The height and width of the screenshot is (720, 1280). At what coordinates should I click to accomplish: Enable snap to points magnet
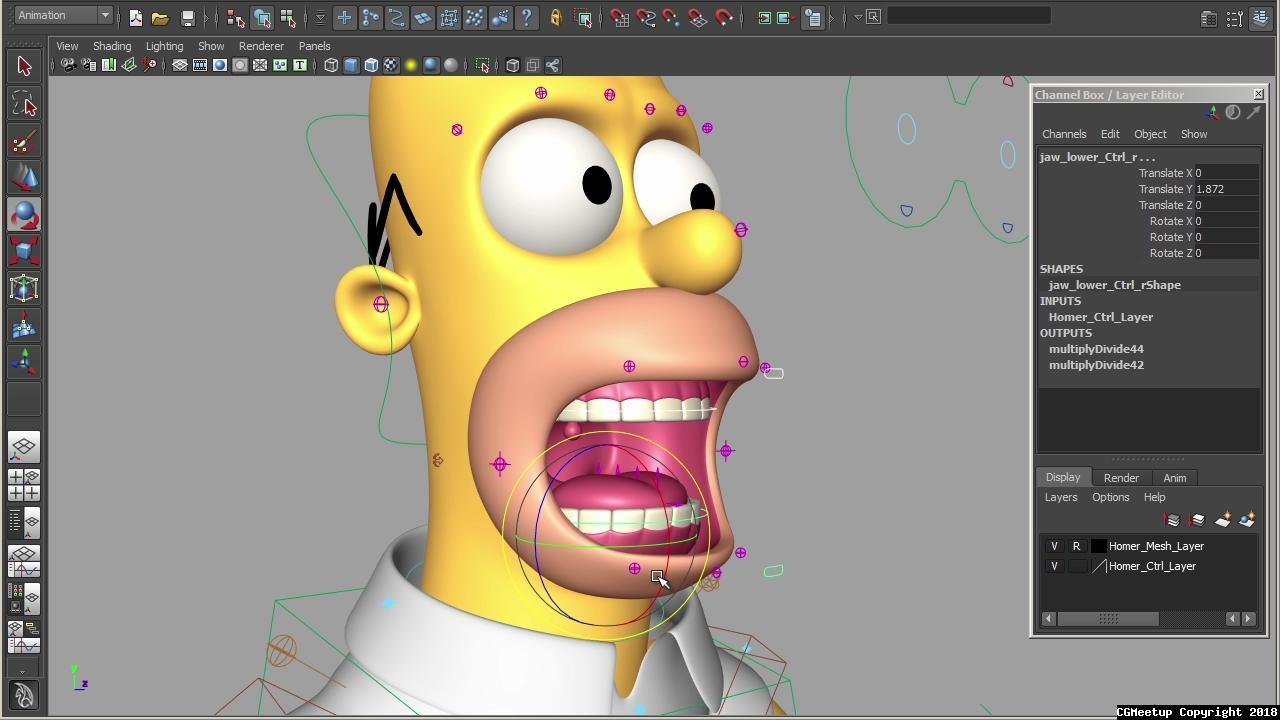[672, 18]
